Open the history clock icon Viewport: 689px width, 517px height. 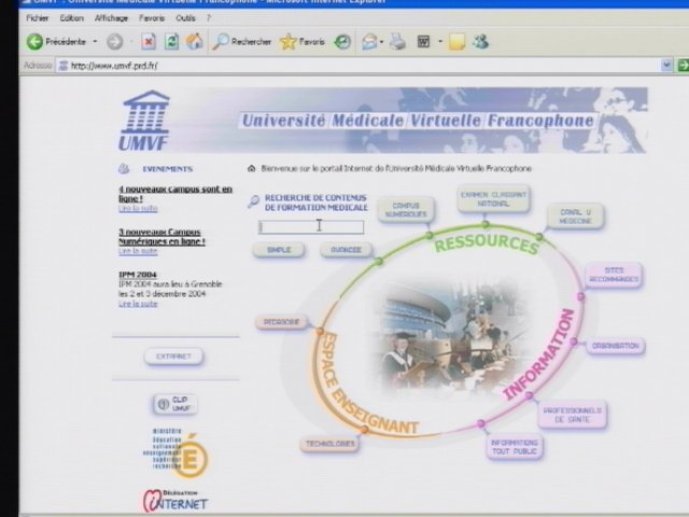342,42
